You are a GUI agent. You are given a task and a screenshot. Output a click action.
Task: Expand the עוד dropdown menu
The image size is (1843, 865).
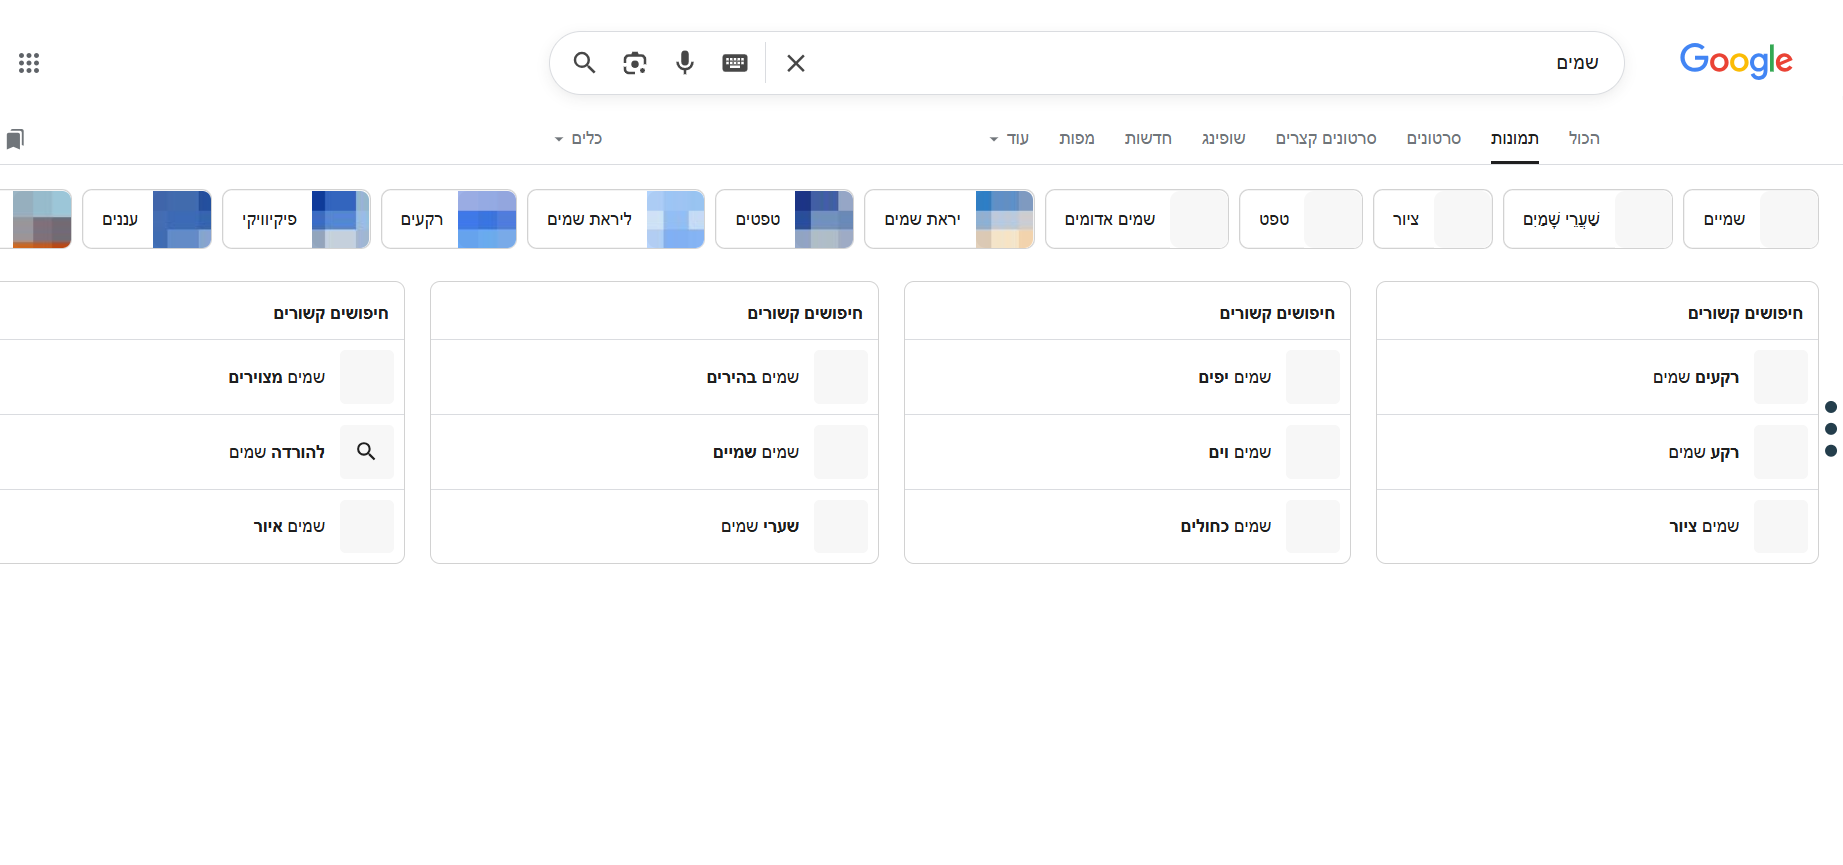pos(1009,138)
